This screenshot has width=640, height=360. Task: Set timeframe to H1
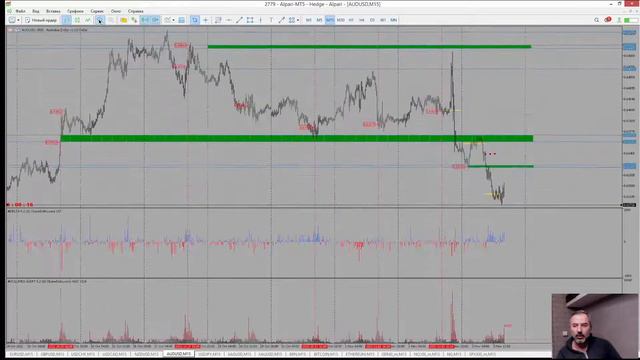coord(351,20)
